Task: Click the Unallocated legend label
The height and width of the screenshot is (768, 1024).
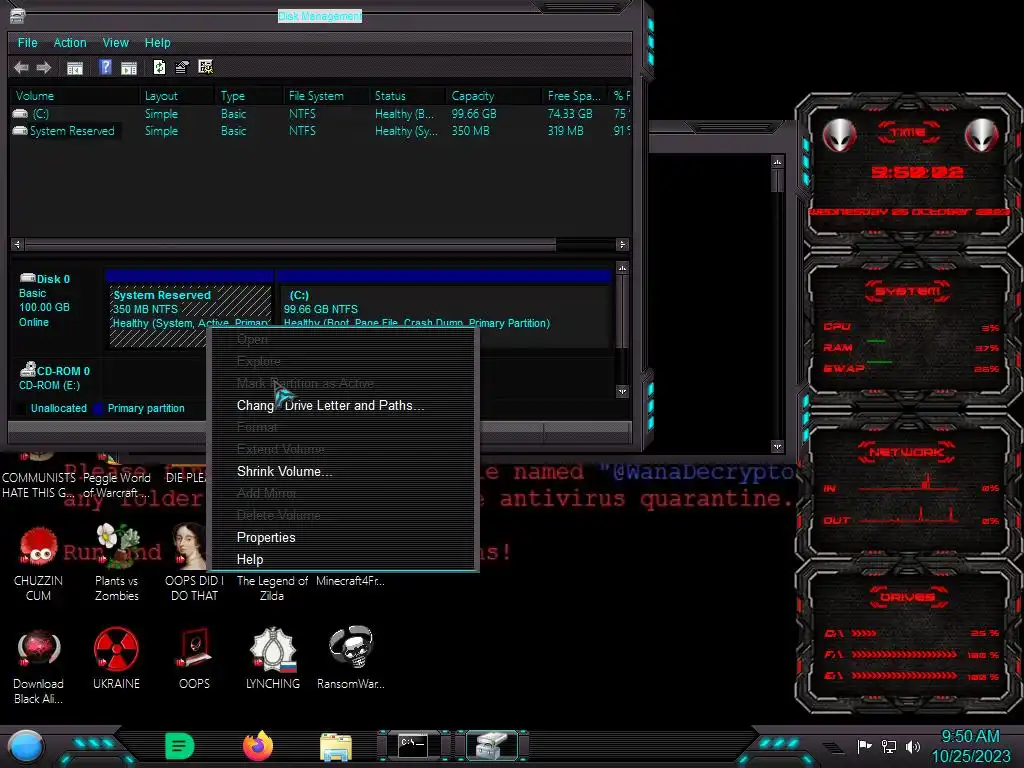Action: point(59,408)
